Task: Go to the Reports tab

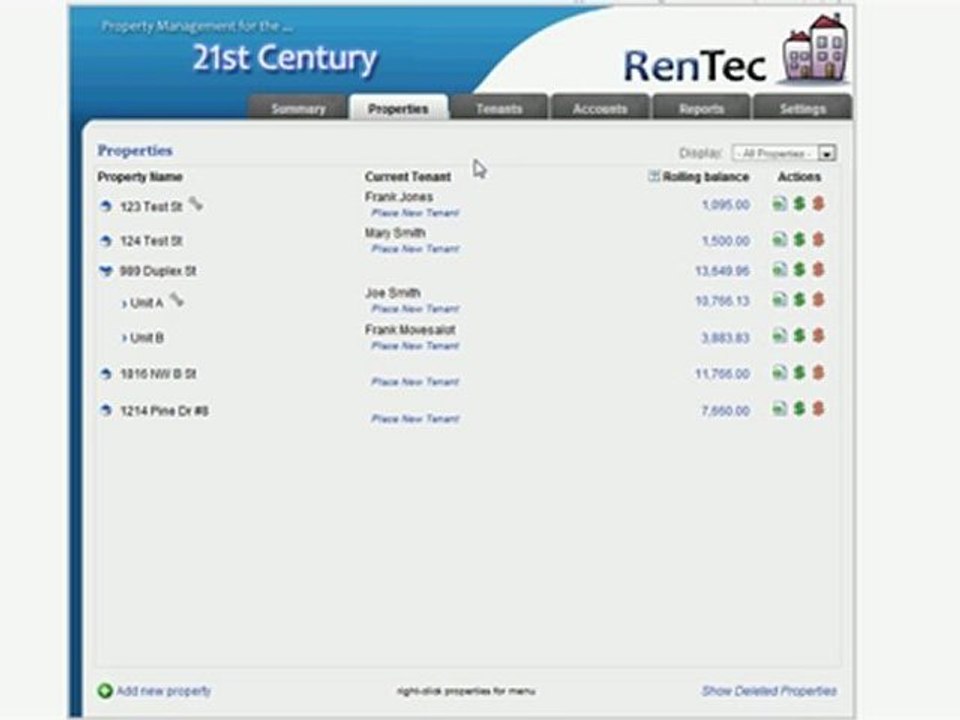Action: 702,108
